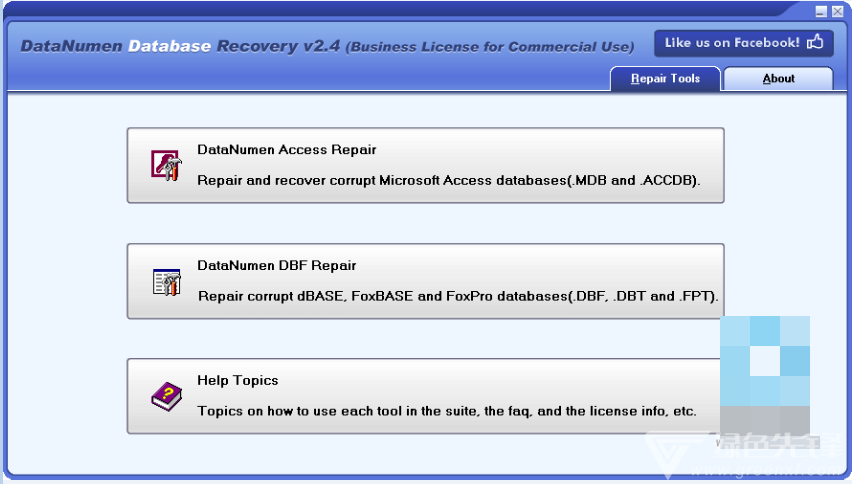Click the dBASE, FoxBASE and FoxPro description
The height and width of the screenshot is (484, 852).
(458, 296)
